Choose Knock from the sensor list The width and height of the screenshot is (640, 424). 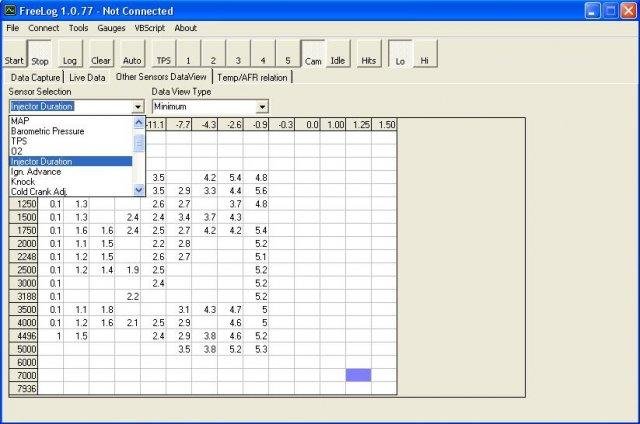71,182
